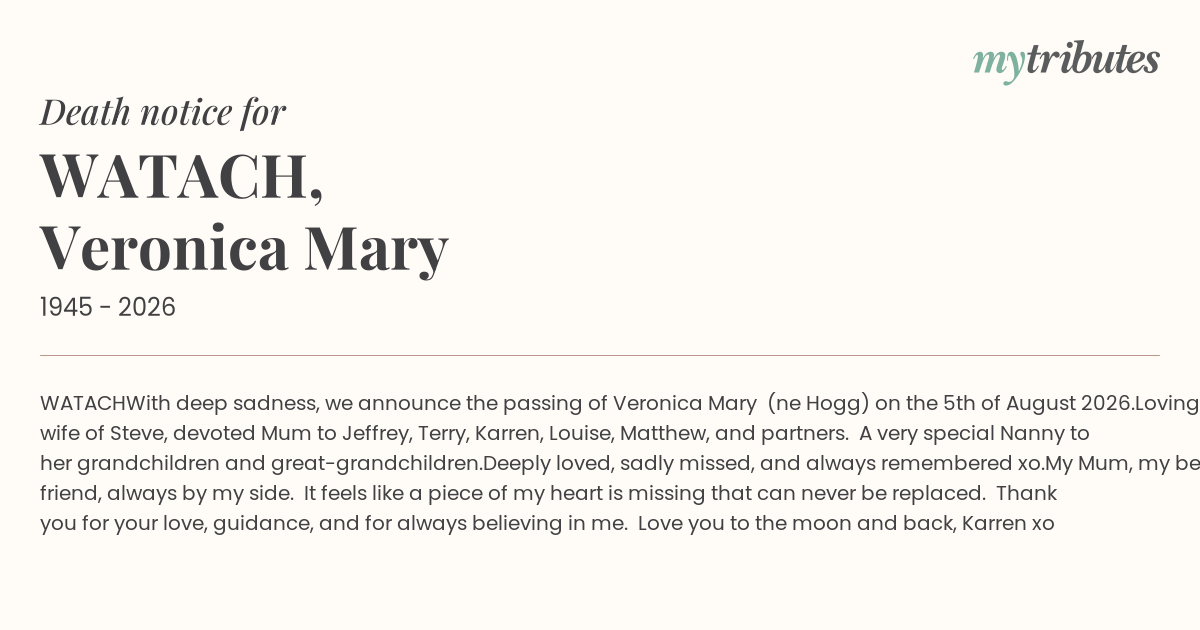Click "A very special Nanny to" text
Image resolution: width=1200 pixels, height=630 pixels.
[x=974, y=434]
